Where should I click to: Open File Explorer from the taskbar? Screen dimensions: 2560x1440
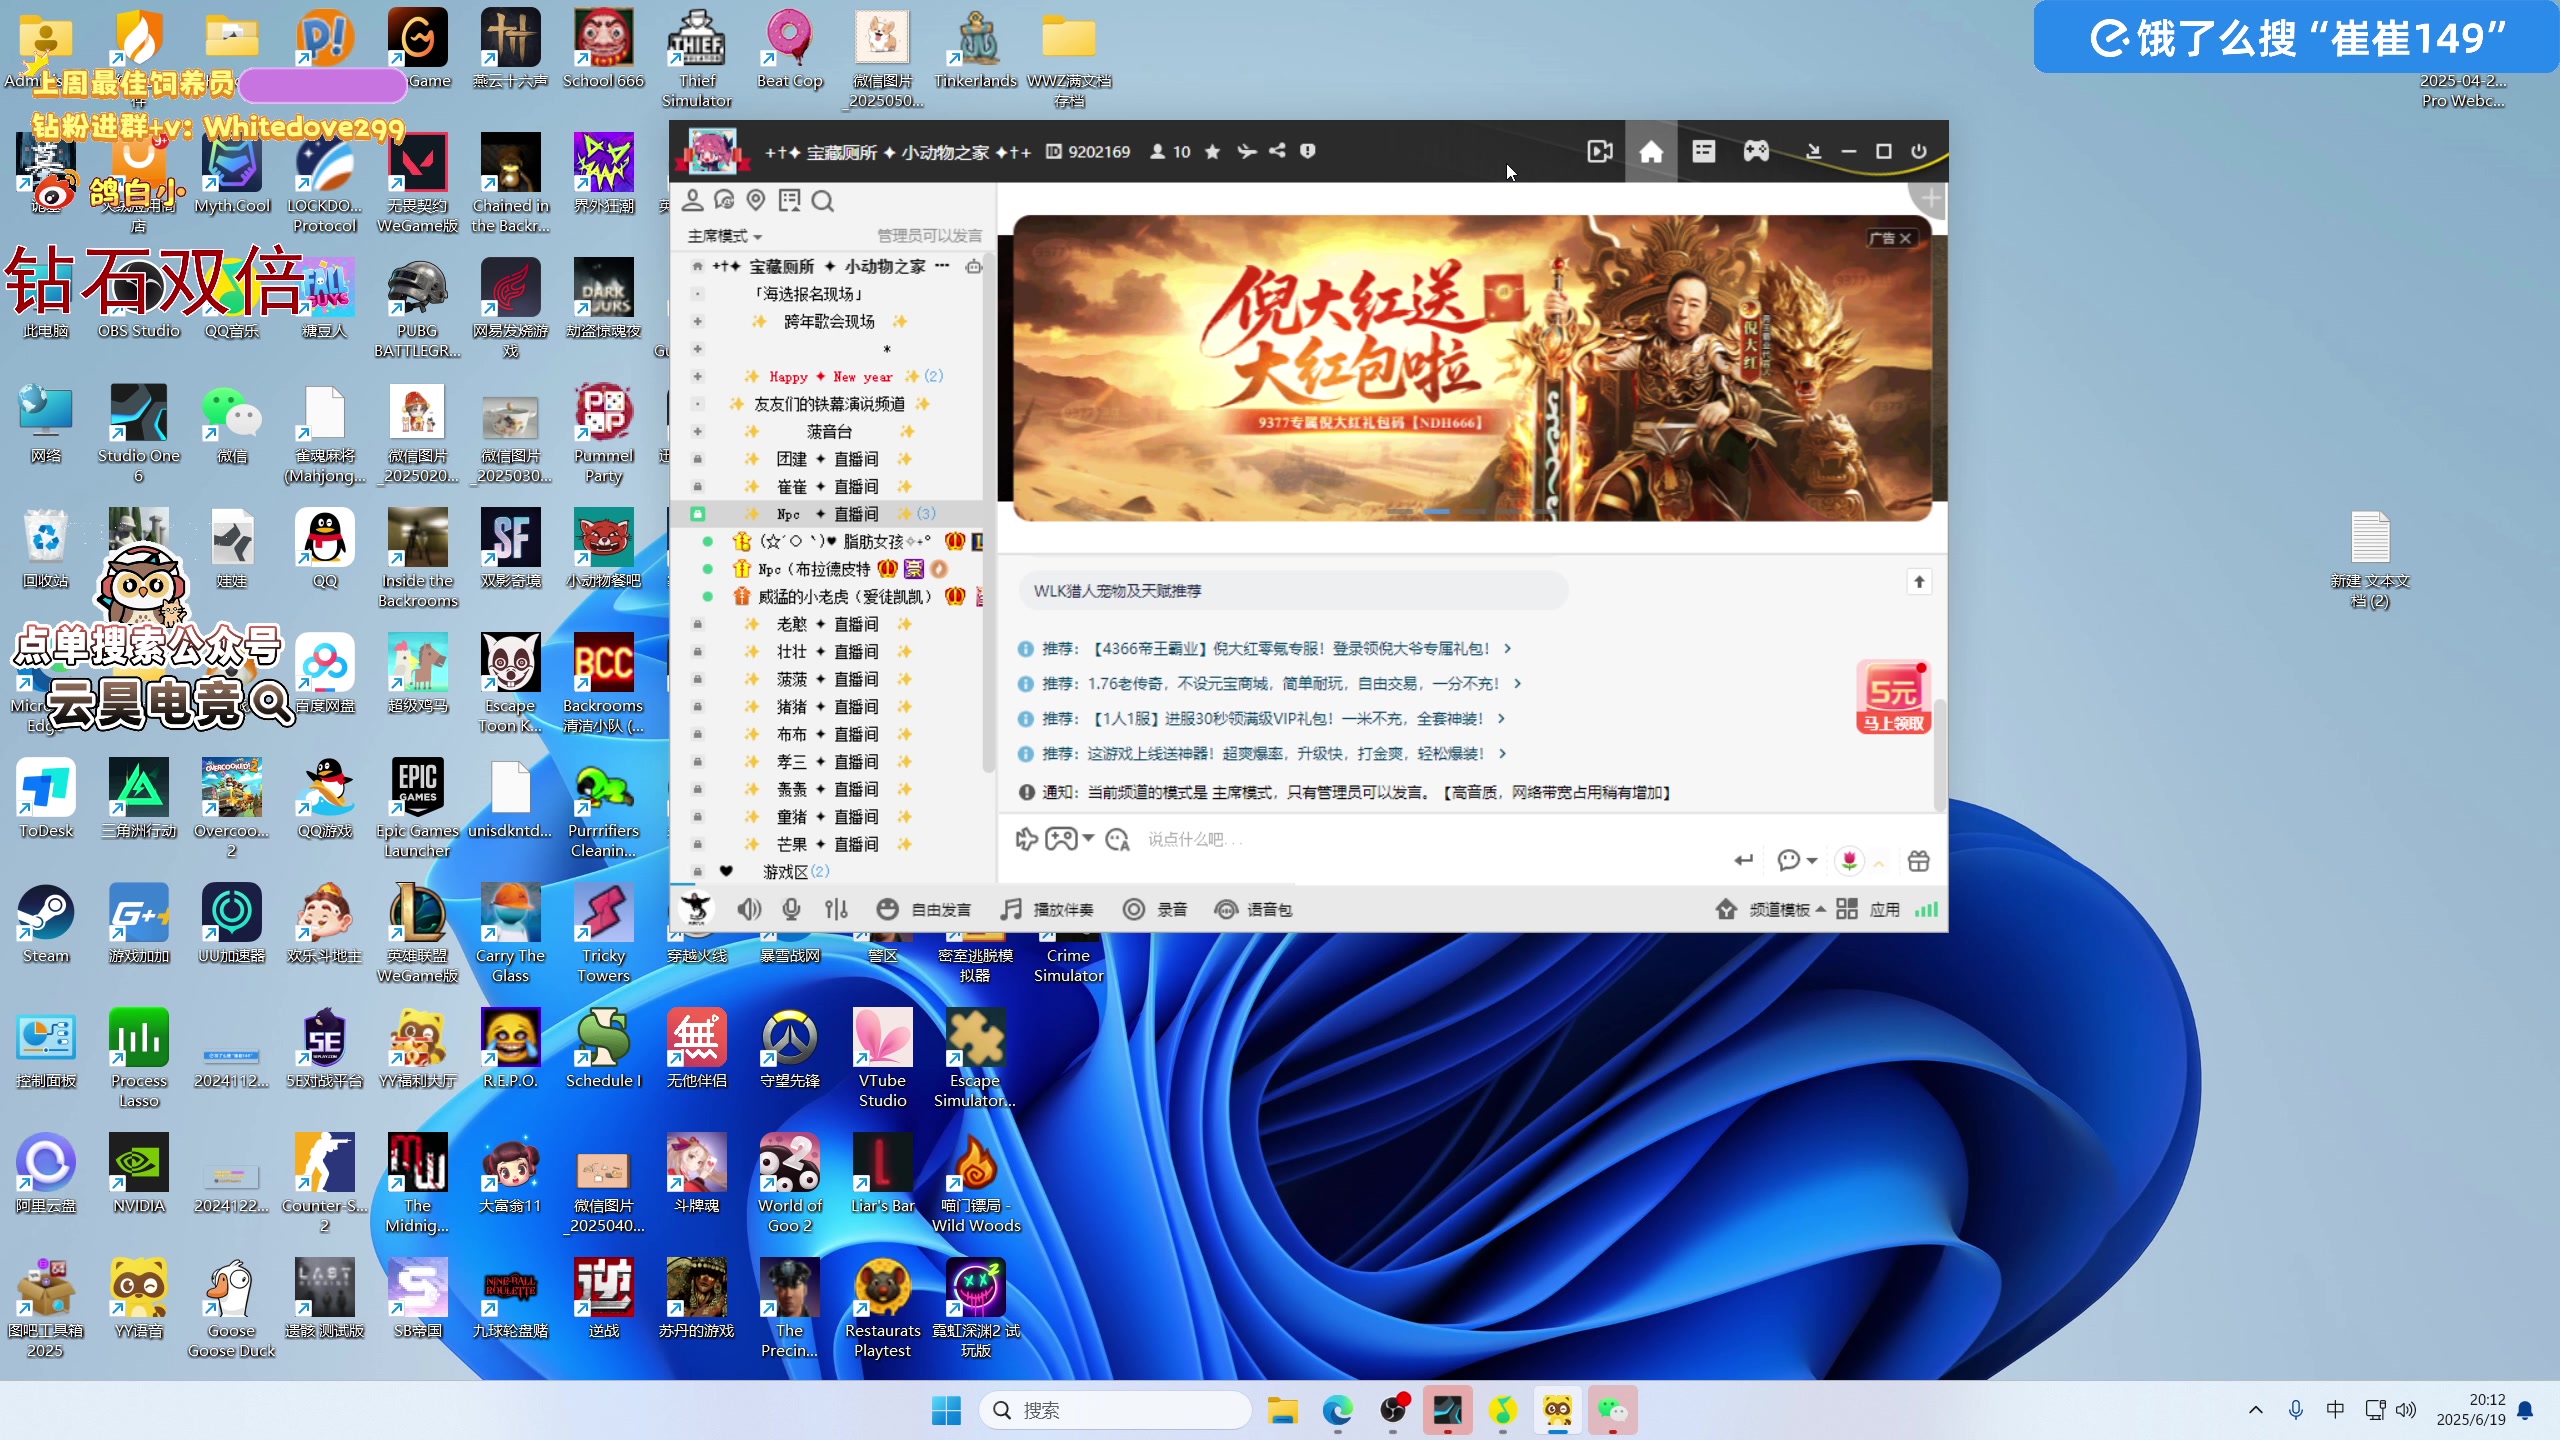point(1283,1410)
